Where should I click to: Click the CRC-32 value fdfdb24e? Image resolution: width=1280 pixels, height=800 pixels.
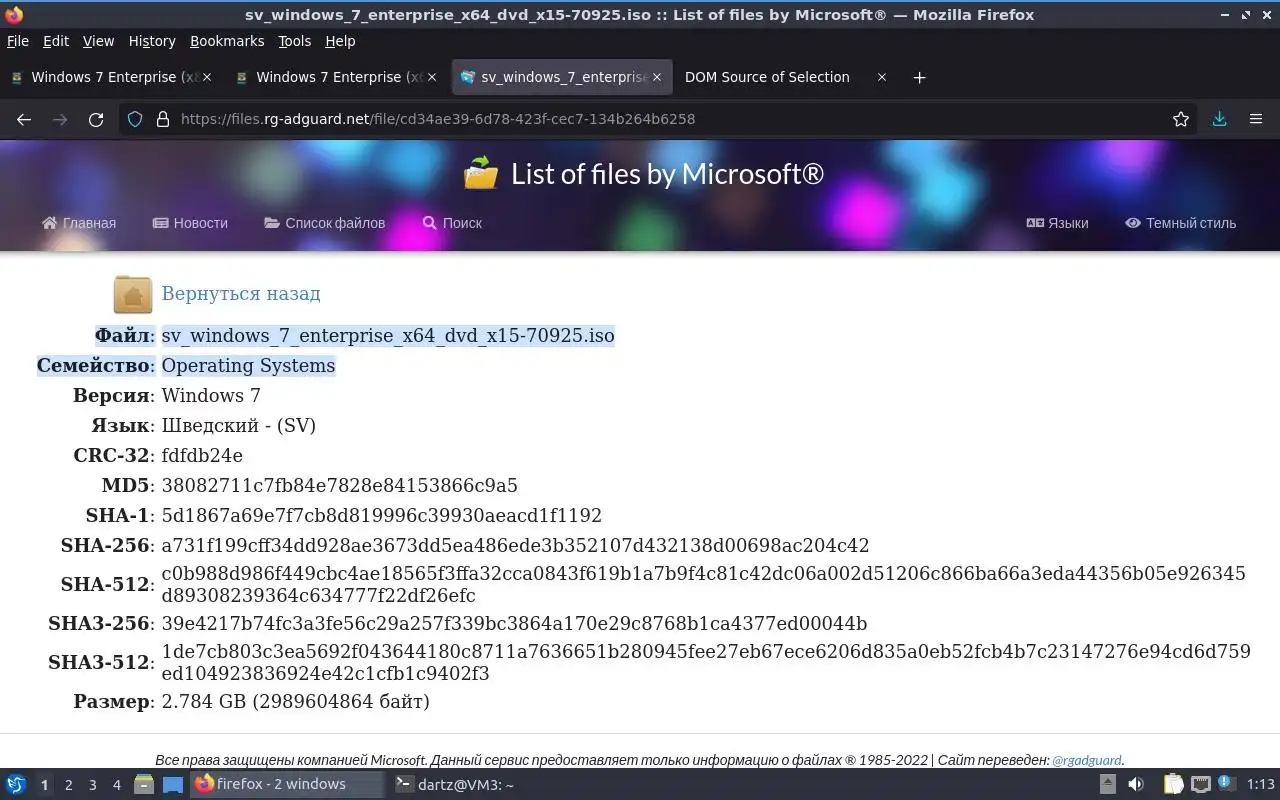(202, 456)
